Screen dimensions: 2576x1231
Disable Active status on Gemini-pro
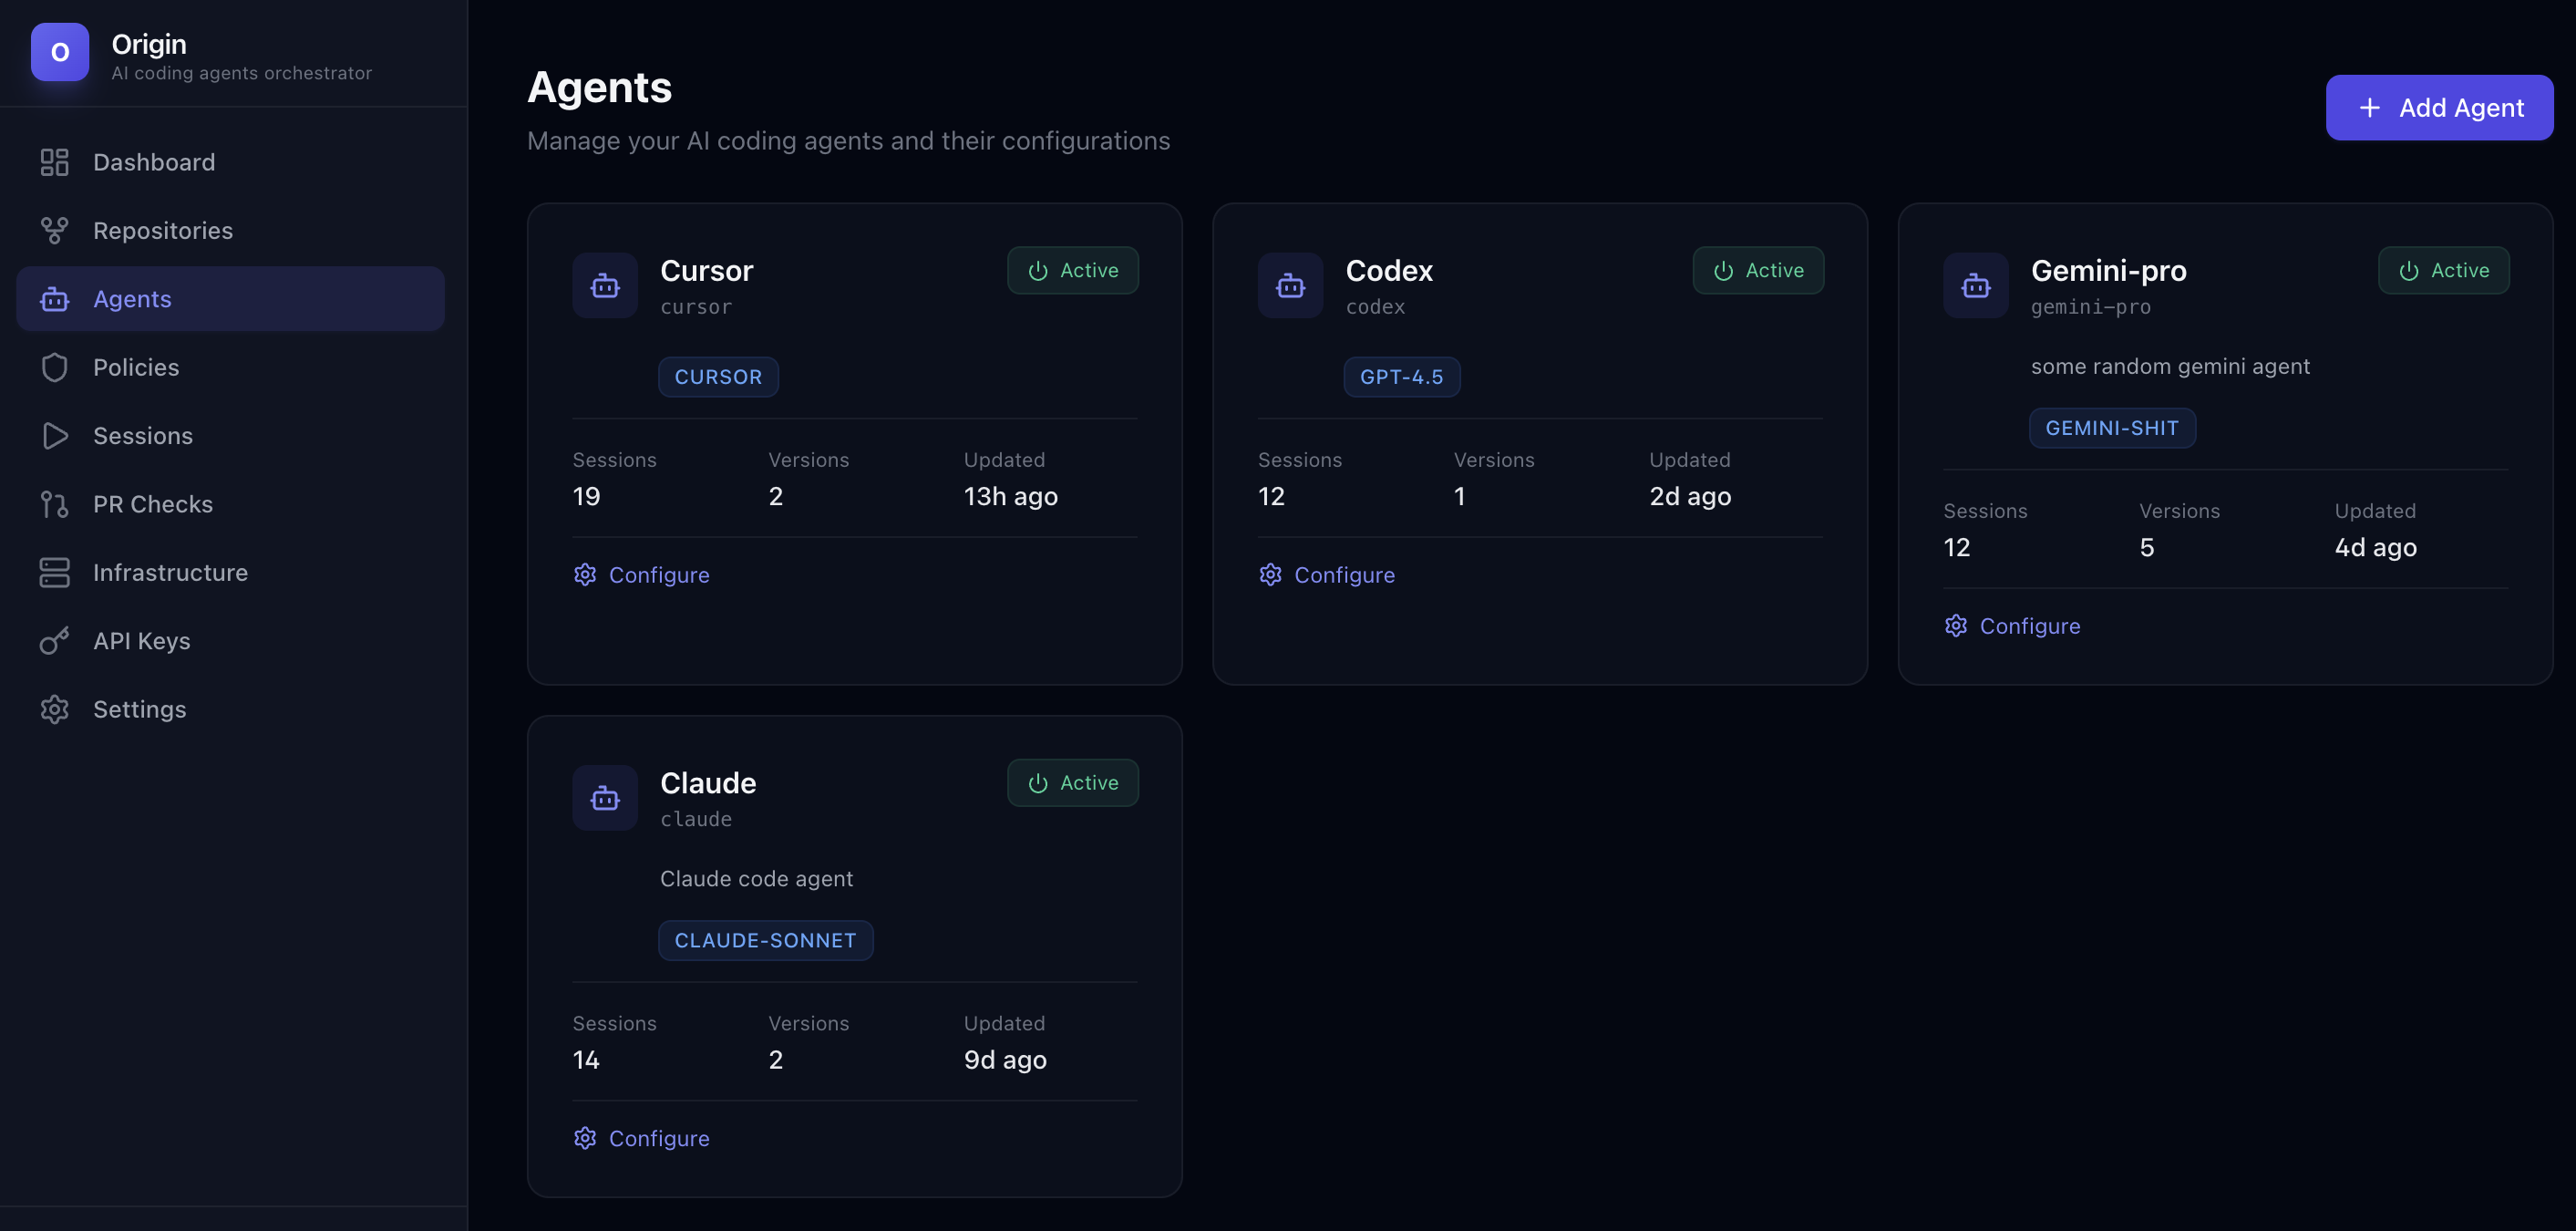coord(2443,270)
